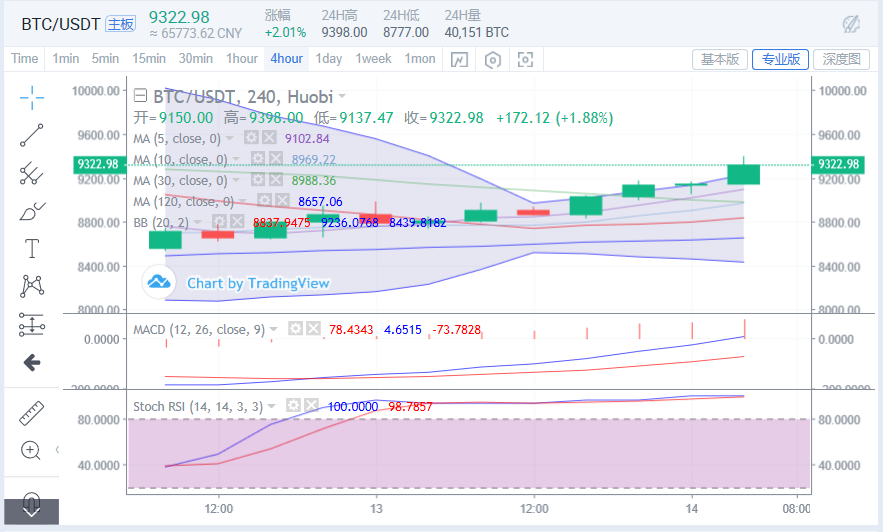Remove the Stoch RSI indicator

tap(311, 405)
